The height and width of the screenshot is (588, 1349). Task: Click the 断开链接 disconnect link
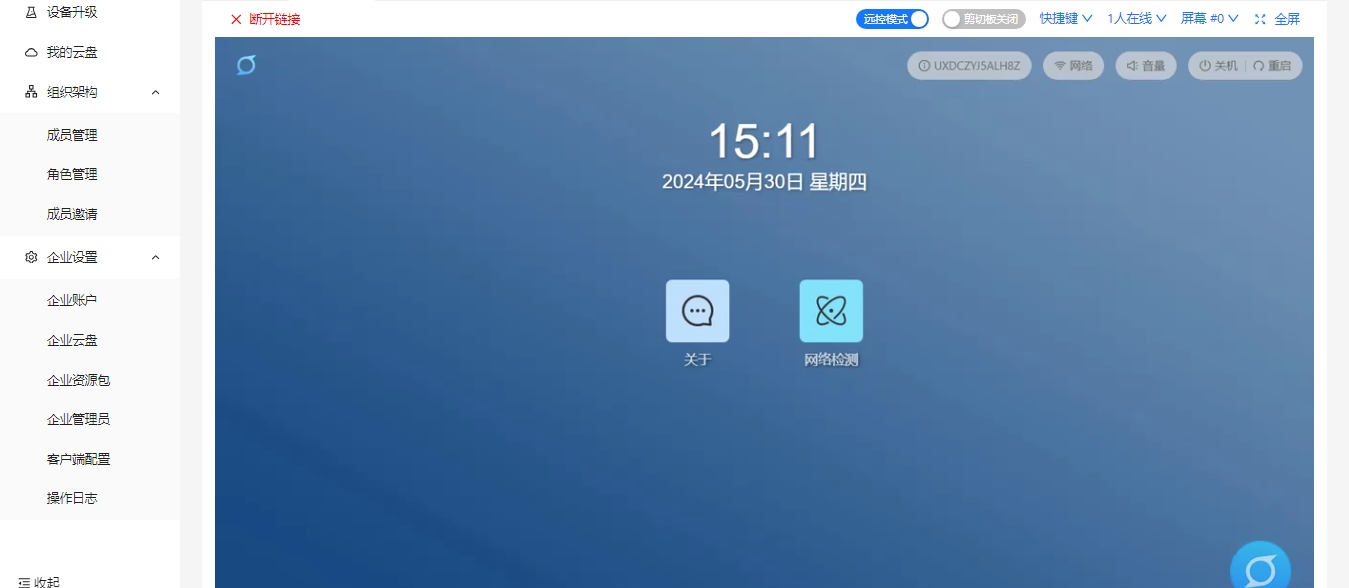[275, 19]
